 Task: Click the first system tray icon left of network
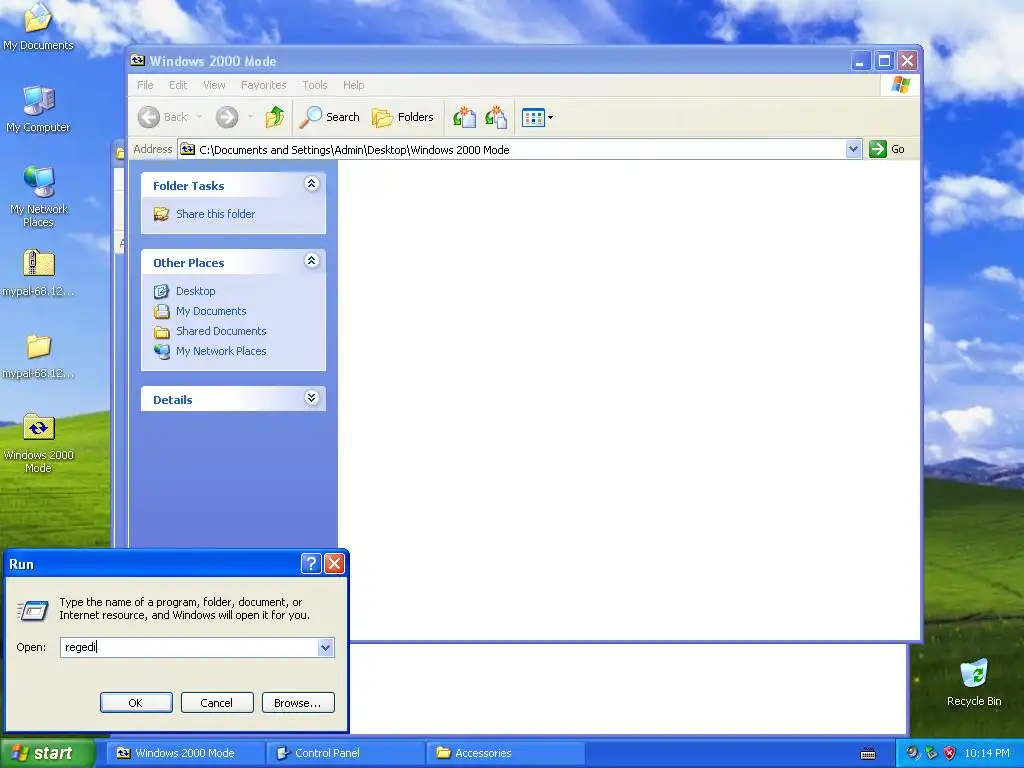click(x=912, y=753)
